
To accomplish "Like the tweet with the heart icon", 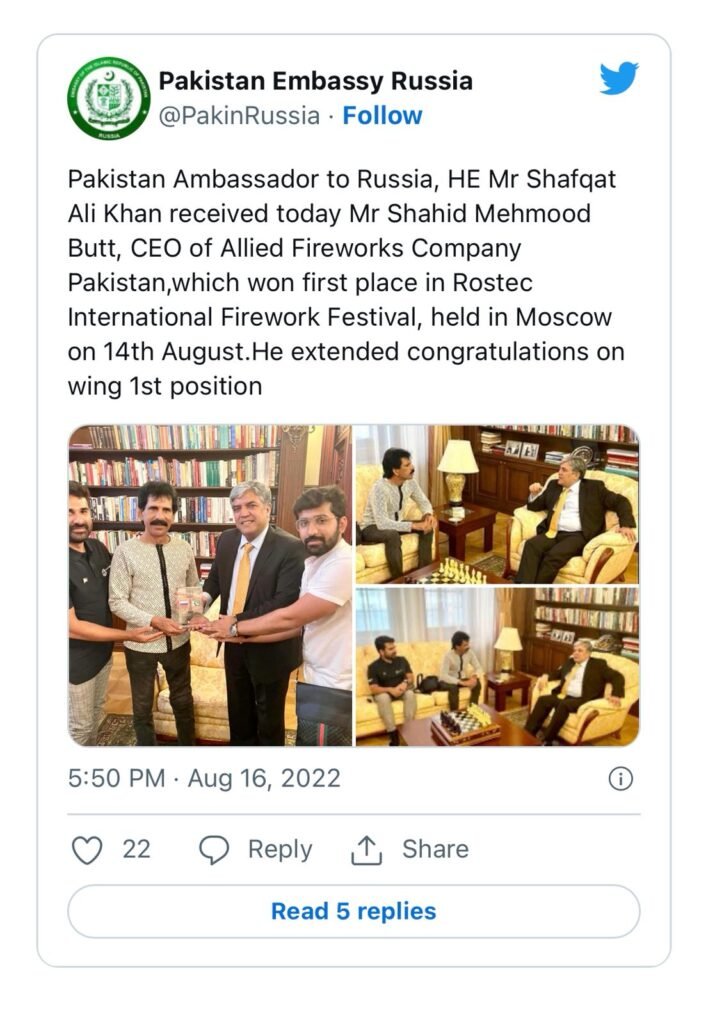I will tap(89, 849).
